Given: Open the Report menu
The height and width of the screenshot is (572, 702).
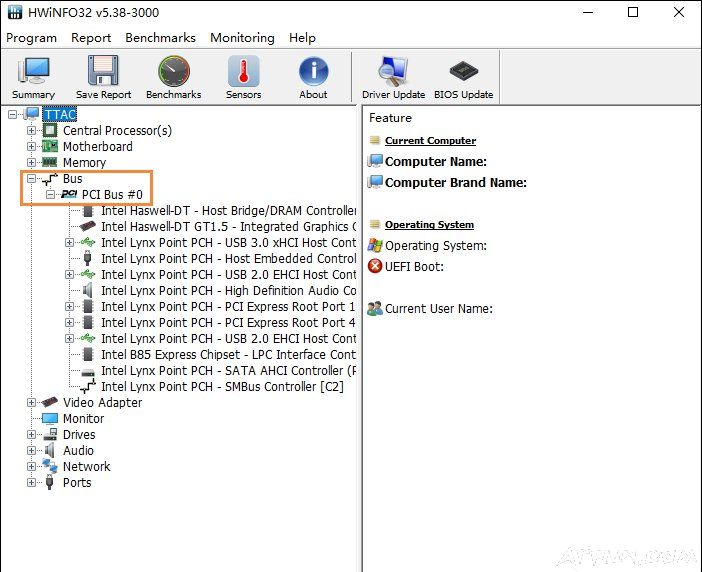Looking at the screenshot, I should 91,38.
